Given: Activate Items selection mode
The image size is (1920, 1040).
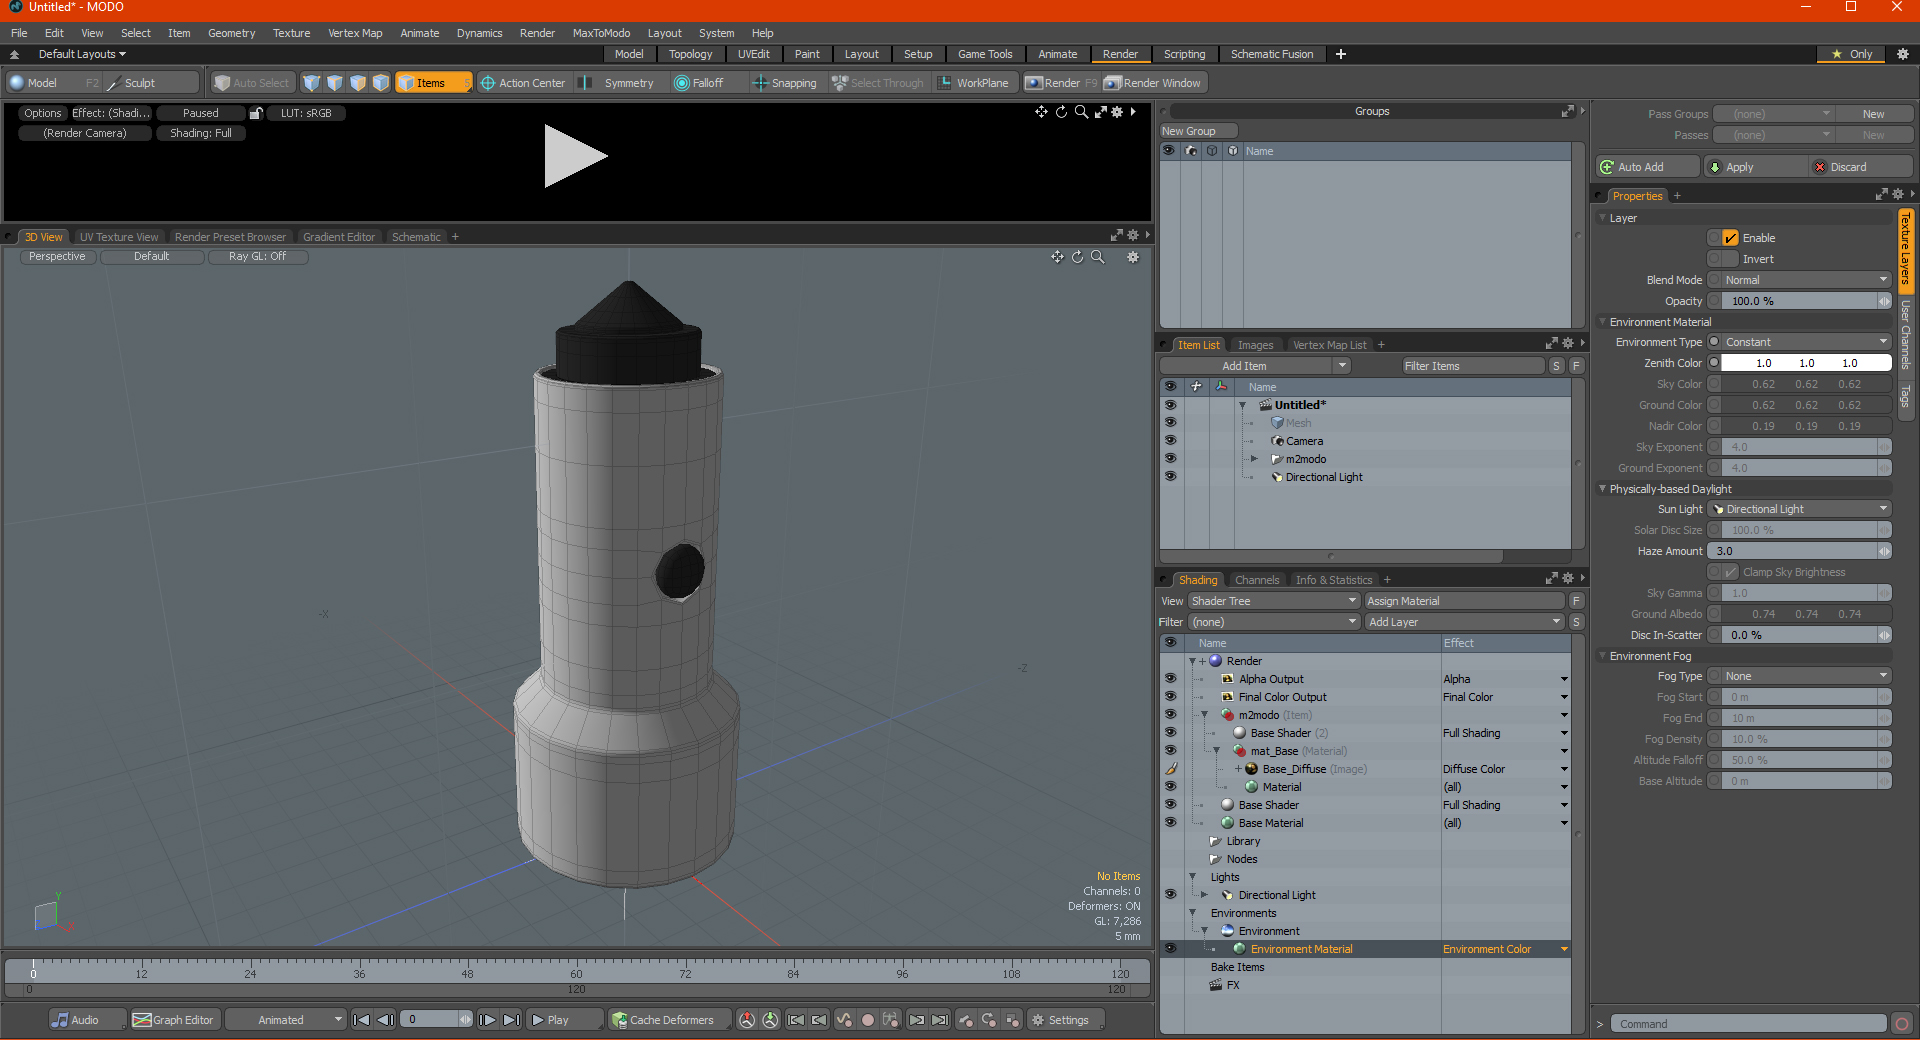Looking at the screenshot, I should [432, 83].
